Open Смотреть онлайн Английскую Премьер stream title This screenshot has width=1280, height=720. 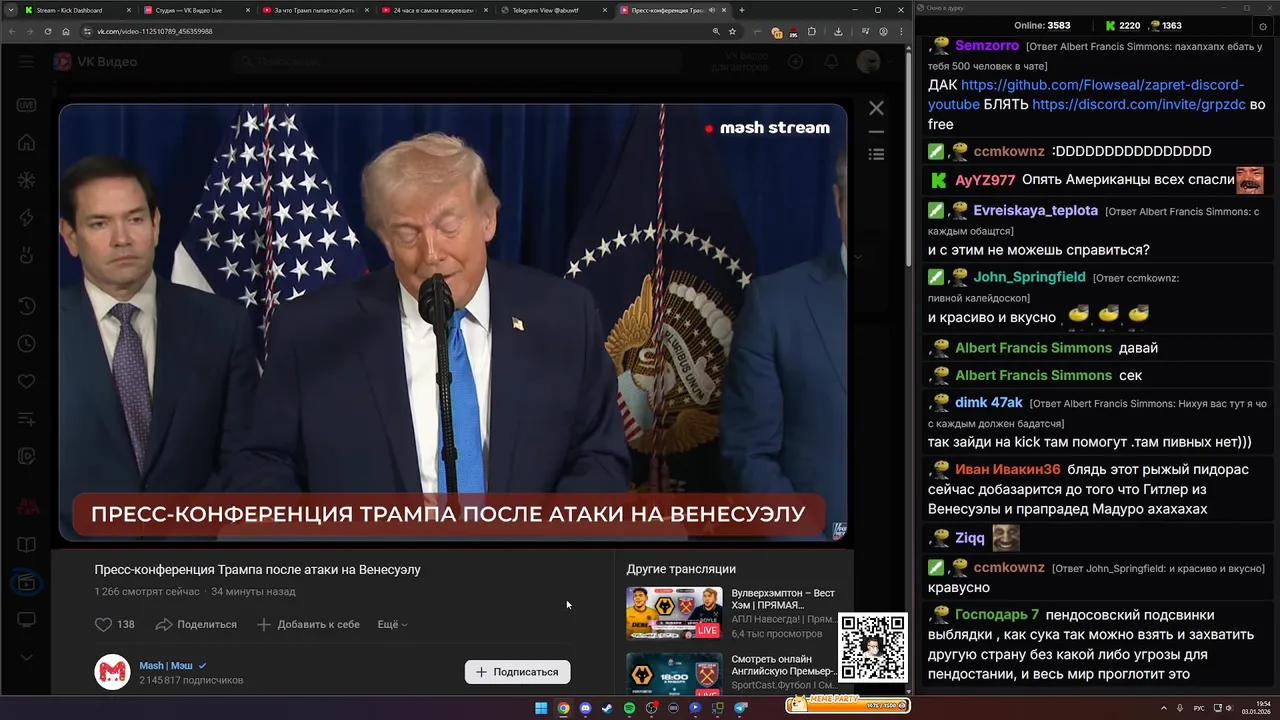[783, 665]
